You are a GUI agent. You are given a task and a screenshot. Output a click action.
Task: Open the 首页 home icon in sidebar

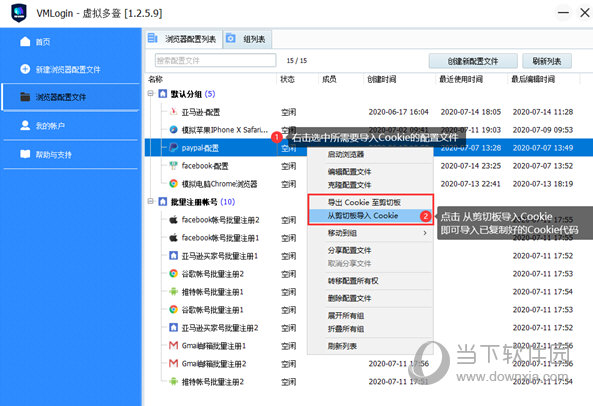(25, 41)
